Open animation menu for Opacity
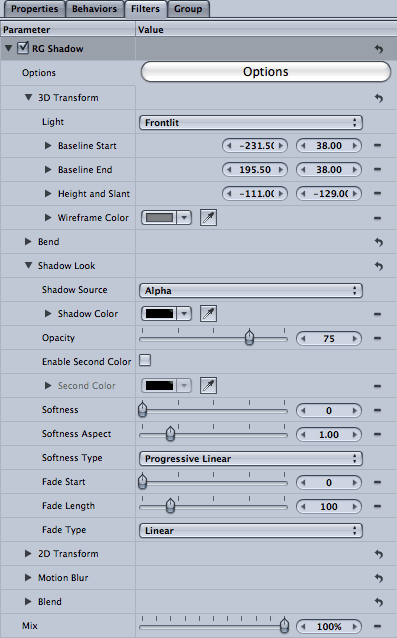 tap(377, 338)
